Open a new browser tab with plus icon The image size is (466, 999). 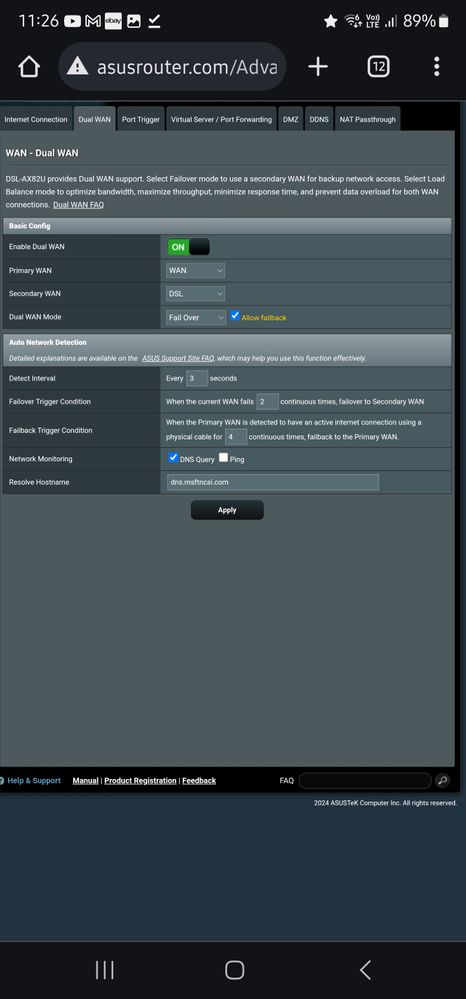point(317,66)
